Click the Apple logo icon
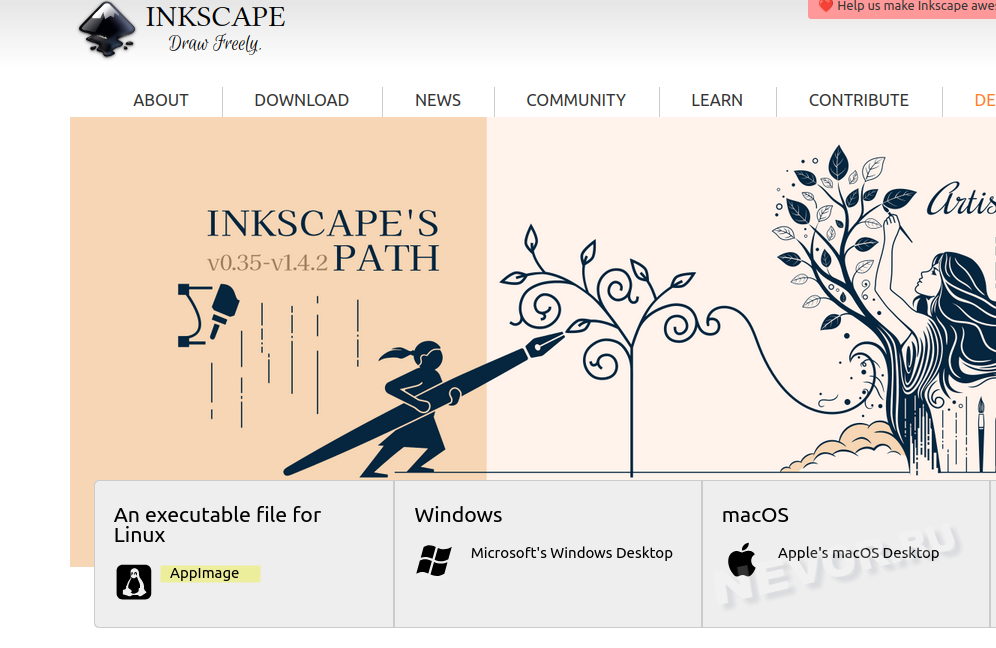Screen dimensions: 996x648 pyautogui.click(x=742, y=560)
